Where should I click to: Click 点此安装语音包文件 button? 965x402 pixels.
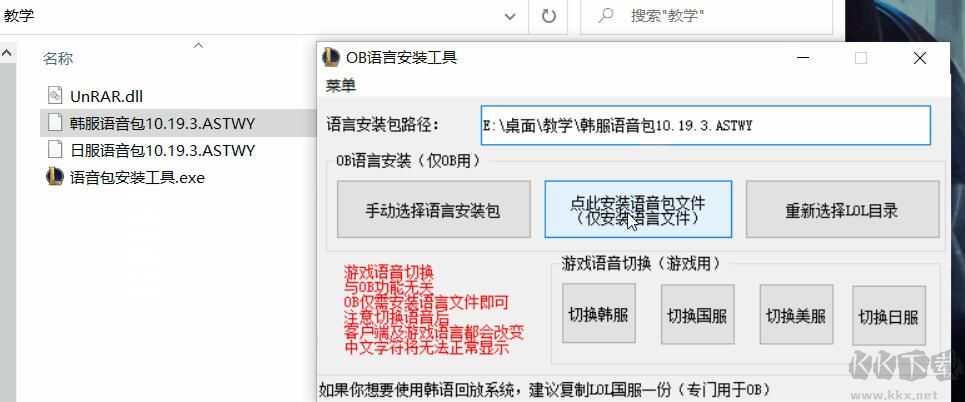(x=638, y=209)
